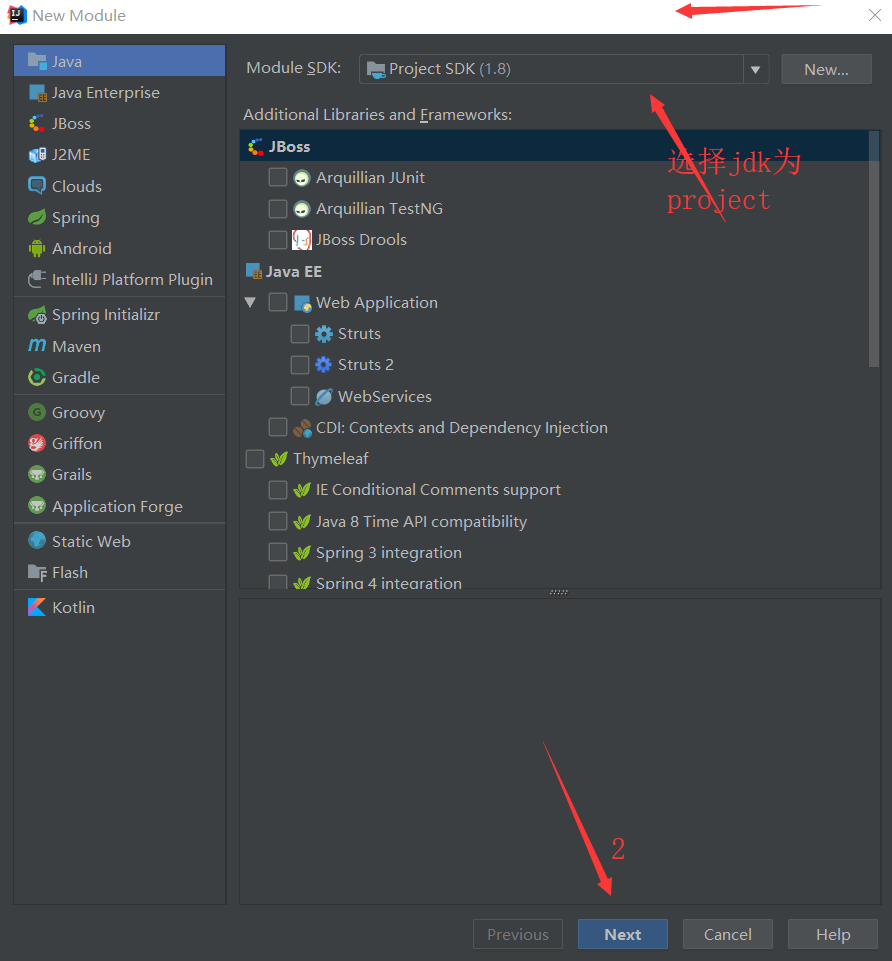Open the Module SDK dropdown

pos(756,69)
